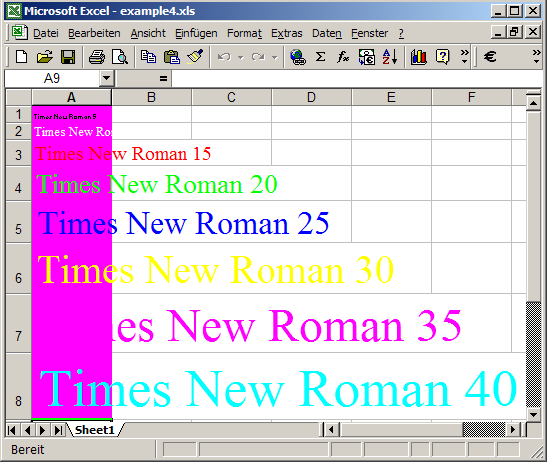This screenshot has height=462, width=547.
Task: Create a new blank workbook
Action: pyautogui.click(x=21, y=57)
